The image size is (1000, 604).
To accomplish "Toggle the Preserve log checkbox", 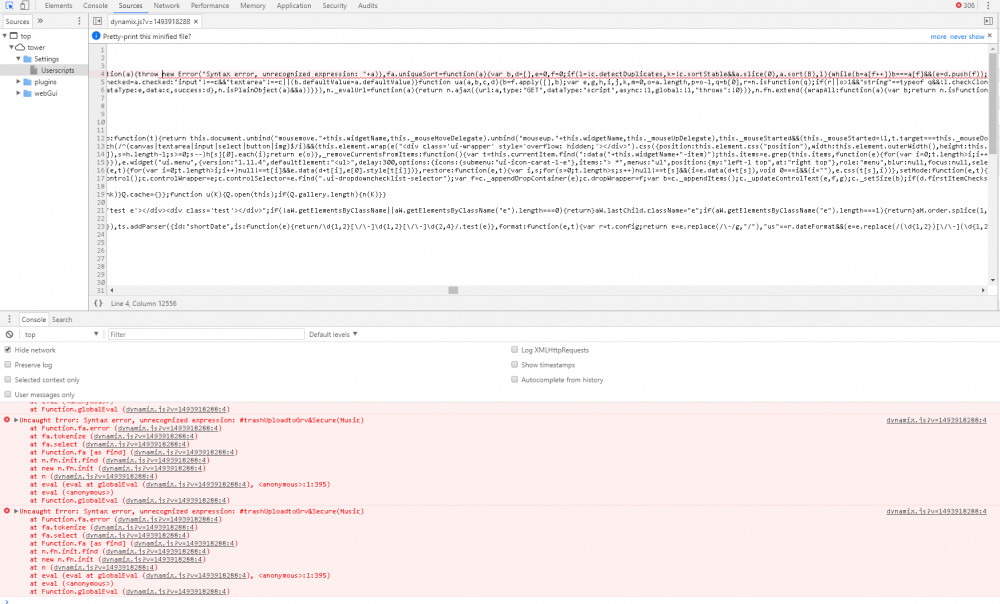I will (x=8, y=365).
